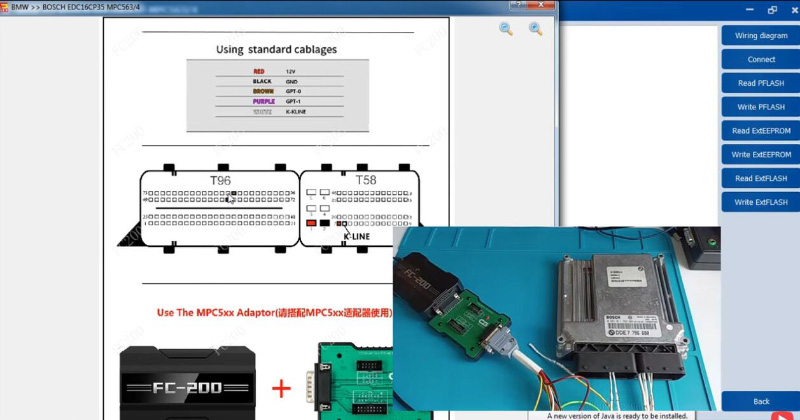Click the ECU bench photo overlay

pos(557,318)
